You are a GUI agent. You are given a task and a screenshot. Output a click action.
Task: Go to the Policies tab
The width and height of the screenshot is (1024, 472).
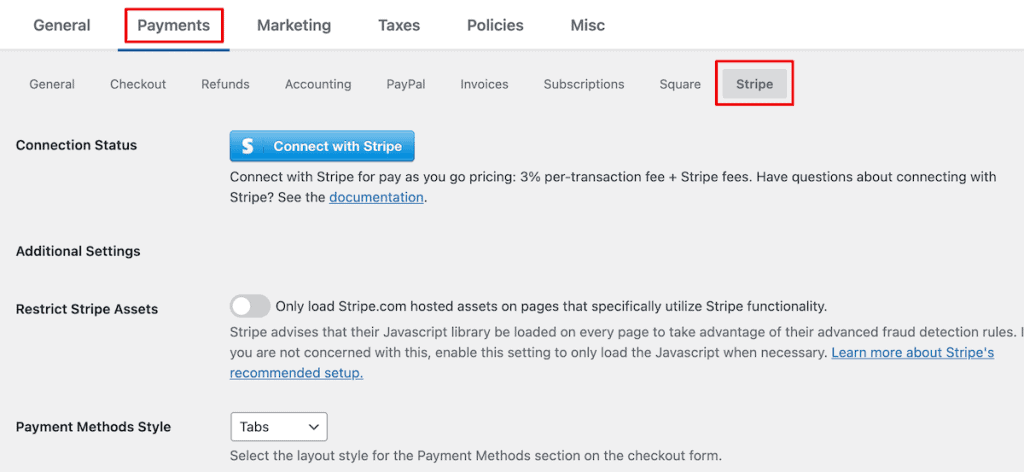point(495,25)
